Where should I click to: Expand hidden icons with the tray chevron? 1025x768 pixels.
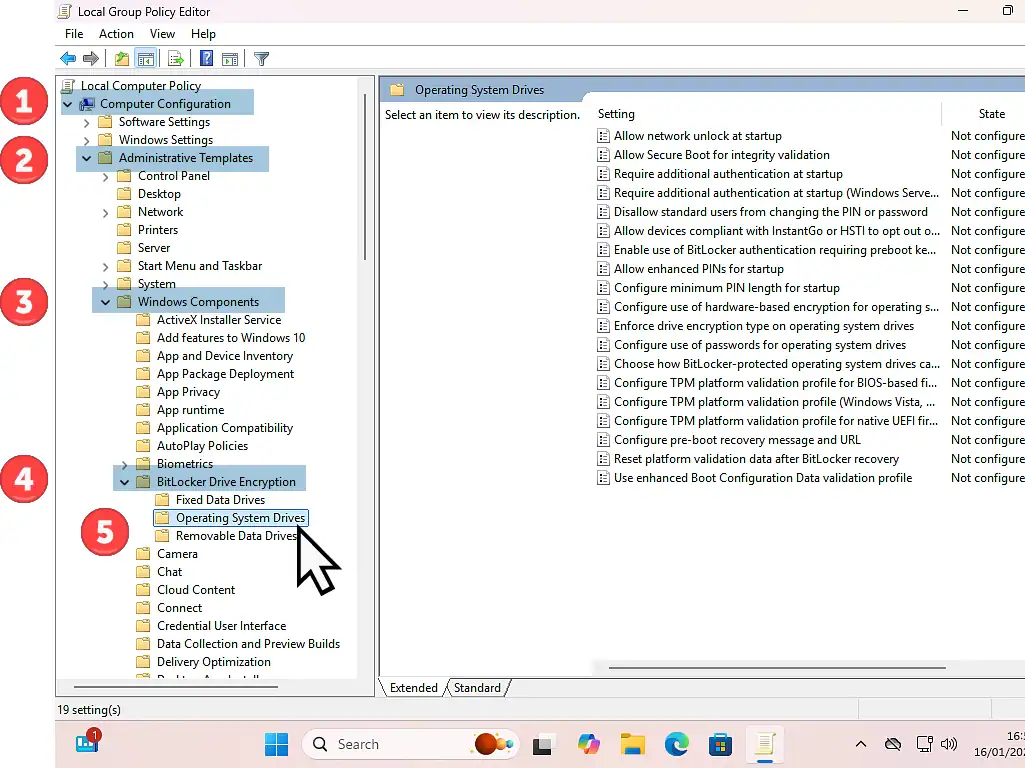pos(861,744)
